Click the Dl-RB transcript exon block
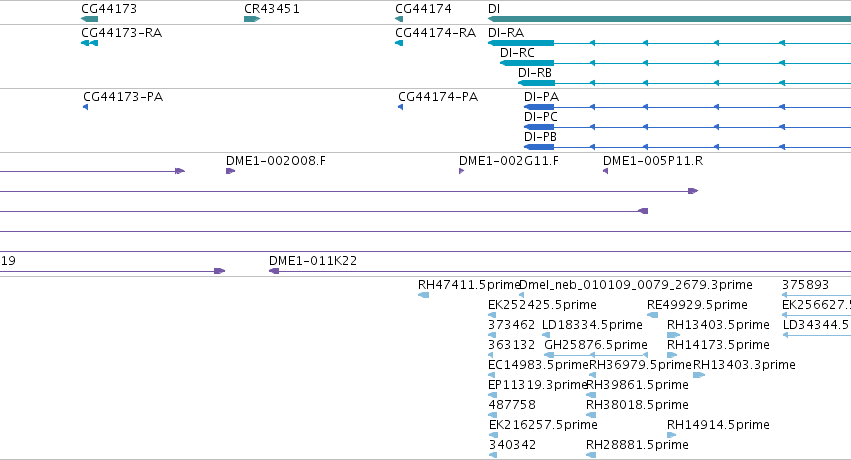The height and width of the screenshot is (460, 851). click(536, 83)
